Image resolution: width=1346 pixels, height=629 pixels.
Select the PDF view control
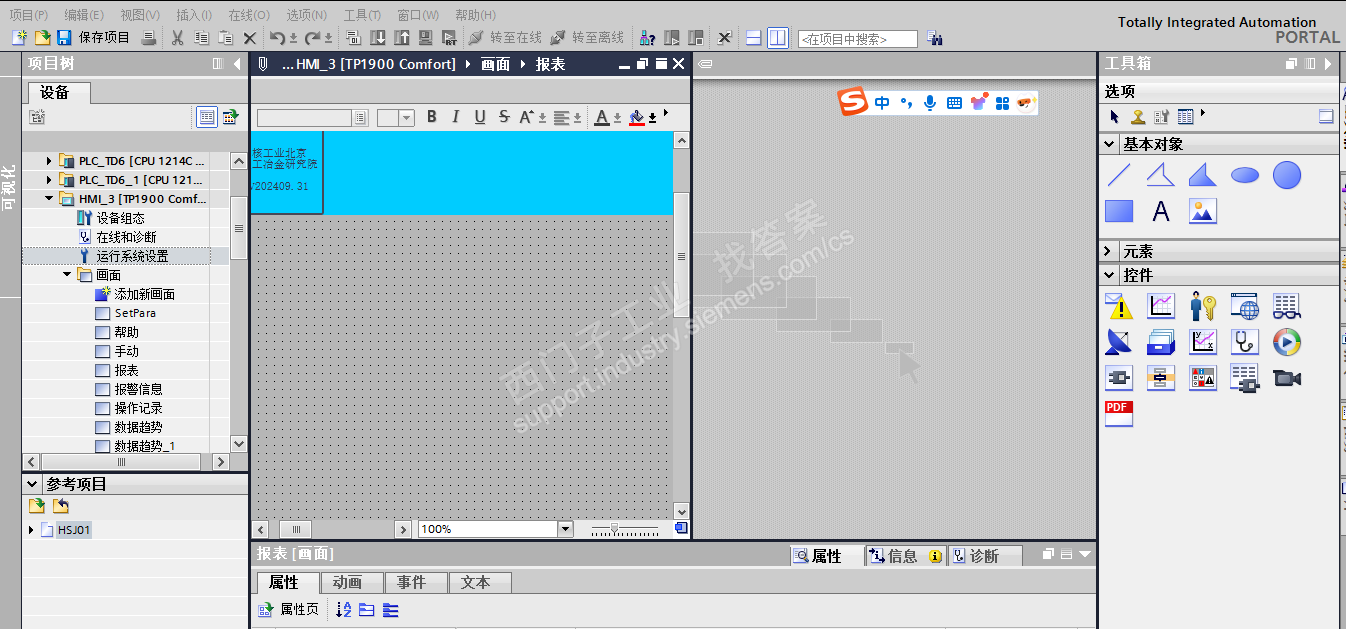pos(1119,414)
